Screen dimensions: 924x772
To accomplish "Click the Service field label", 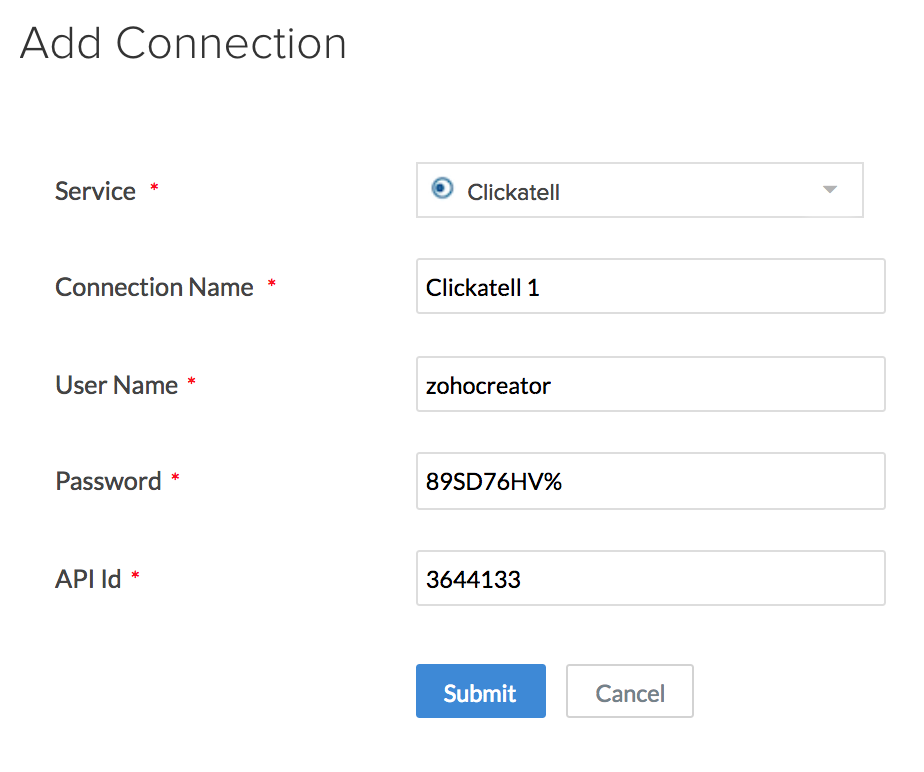I will (95, 191).
